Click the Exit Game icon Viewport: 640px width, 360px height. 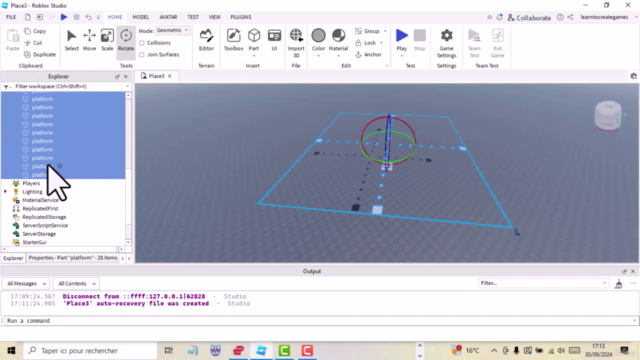point(498,43)
